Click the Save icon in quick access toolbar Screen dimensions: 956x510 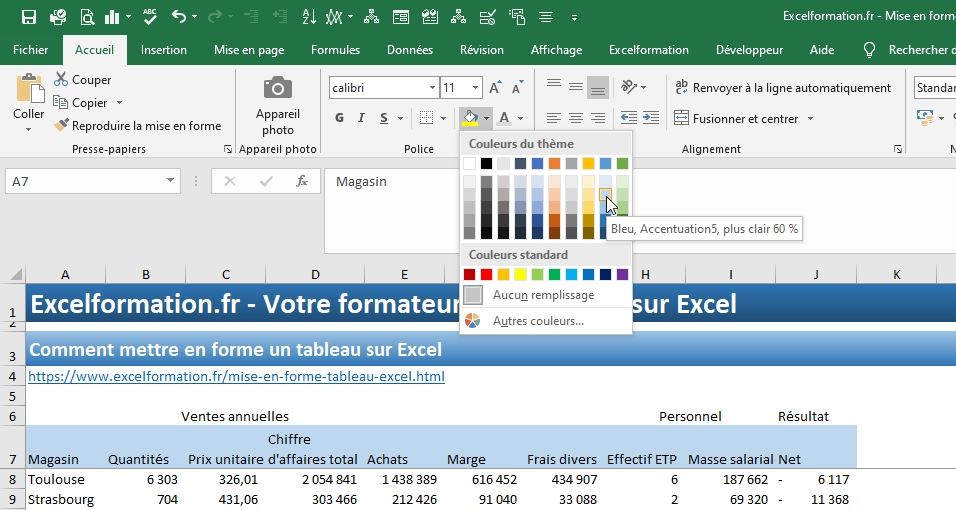(29, 17)
